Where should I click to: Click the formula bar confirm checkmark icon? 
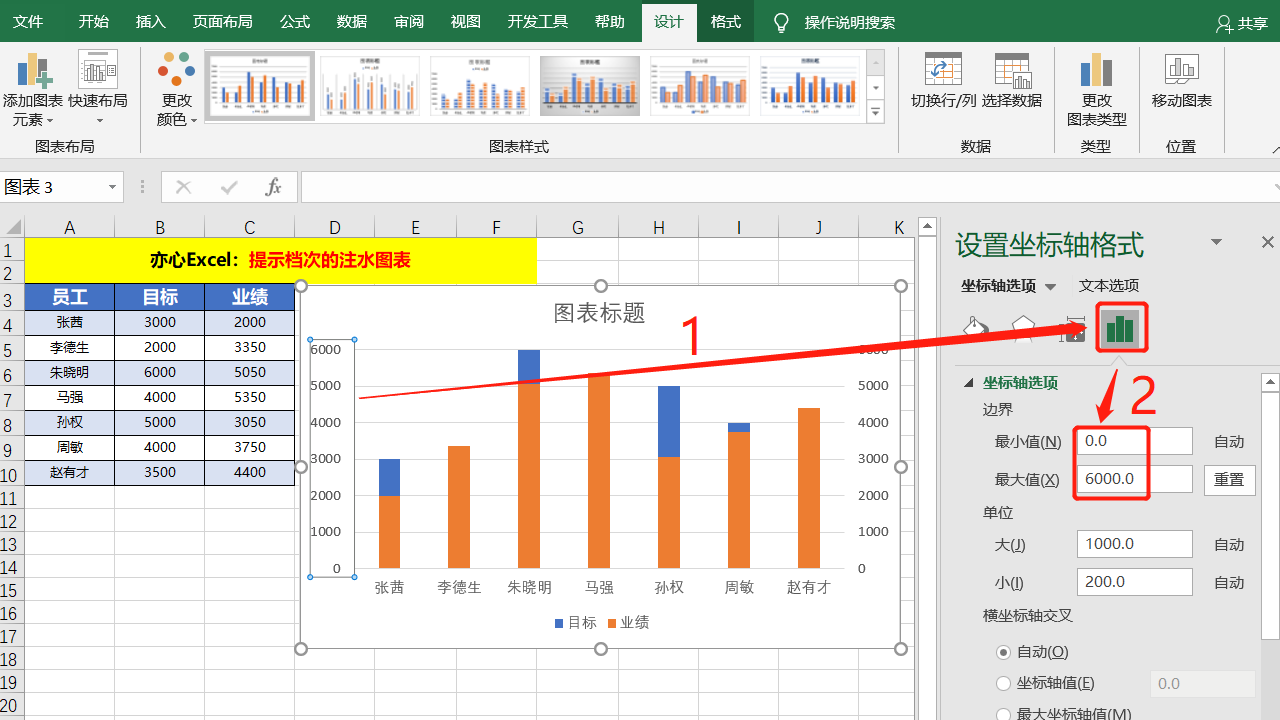click(229, 187)
